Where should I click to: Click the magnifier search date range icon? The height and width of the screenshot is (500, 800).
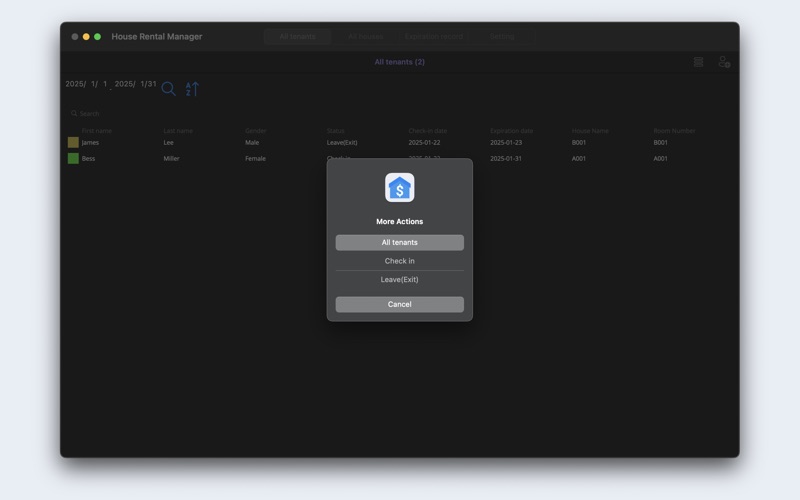[168, 89]
